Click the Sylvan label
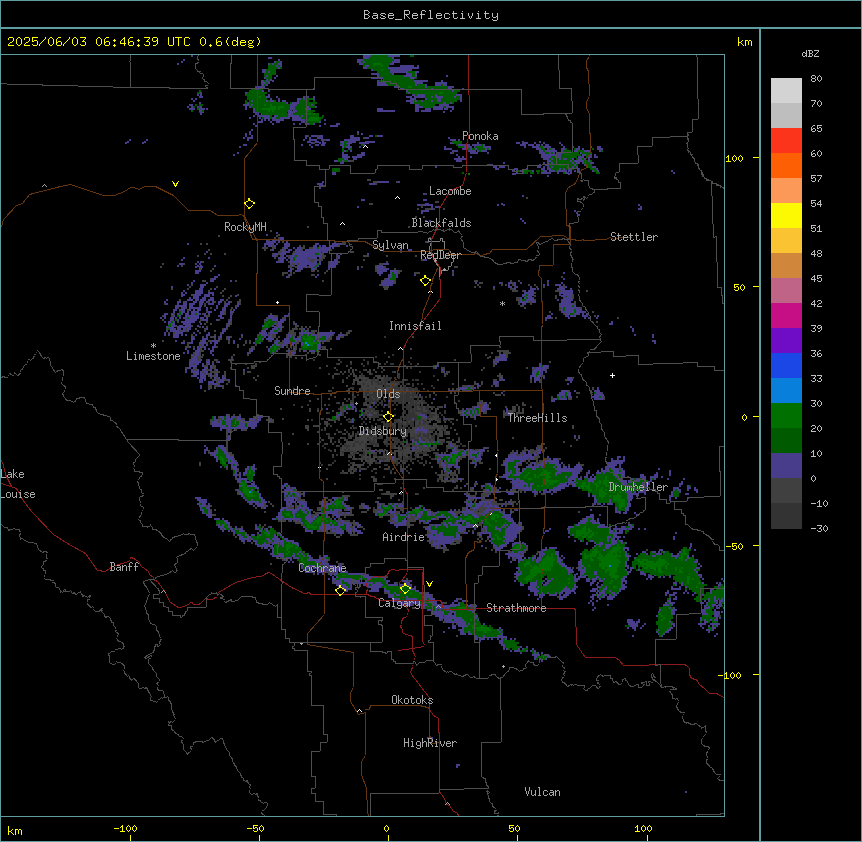This screenshot has height=842, width=862. tap(390, 245)
